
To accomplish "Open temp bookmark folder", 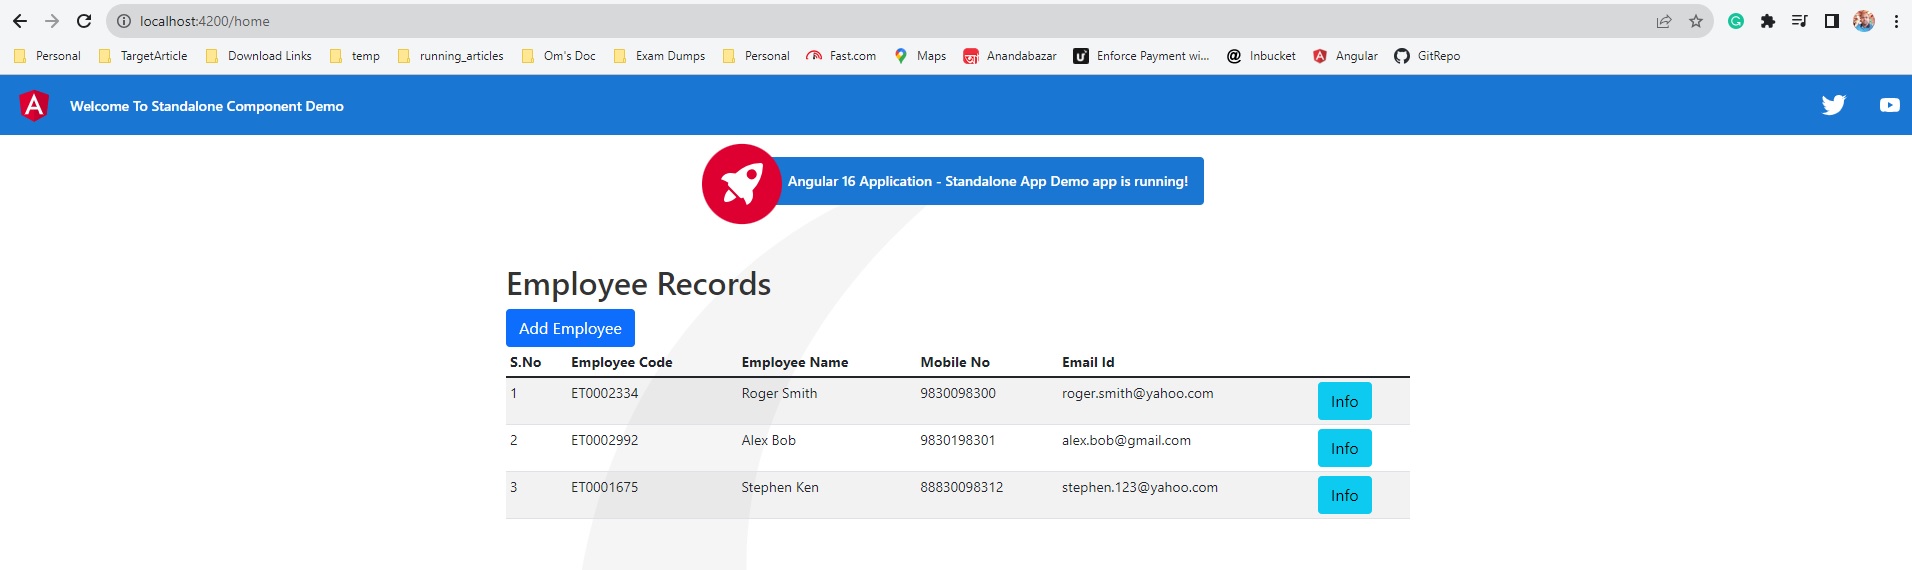I will click(x=355, y=56).
